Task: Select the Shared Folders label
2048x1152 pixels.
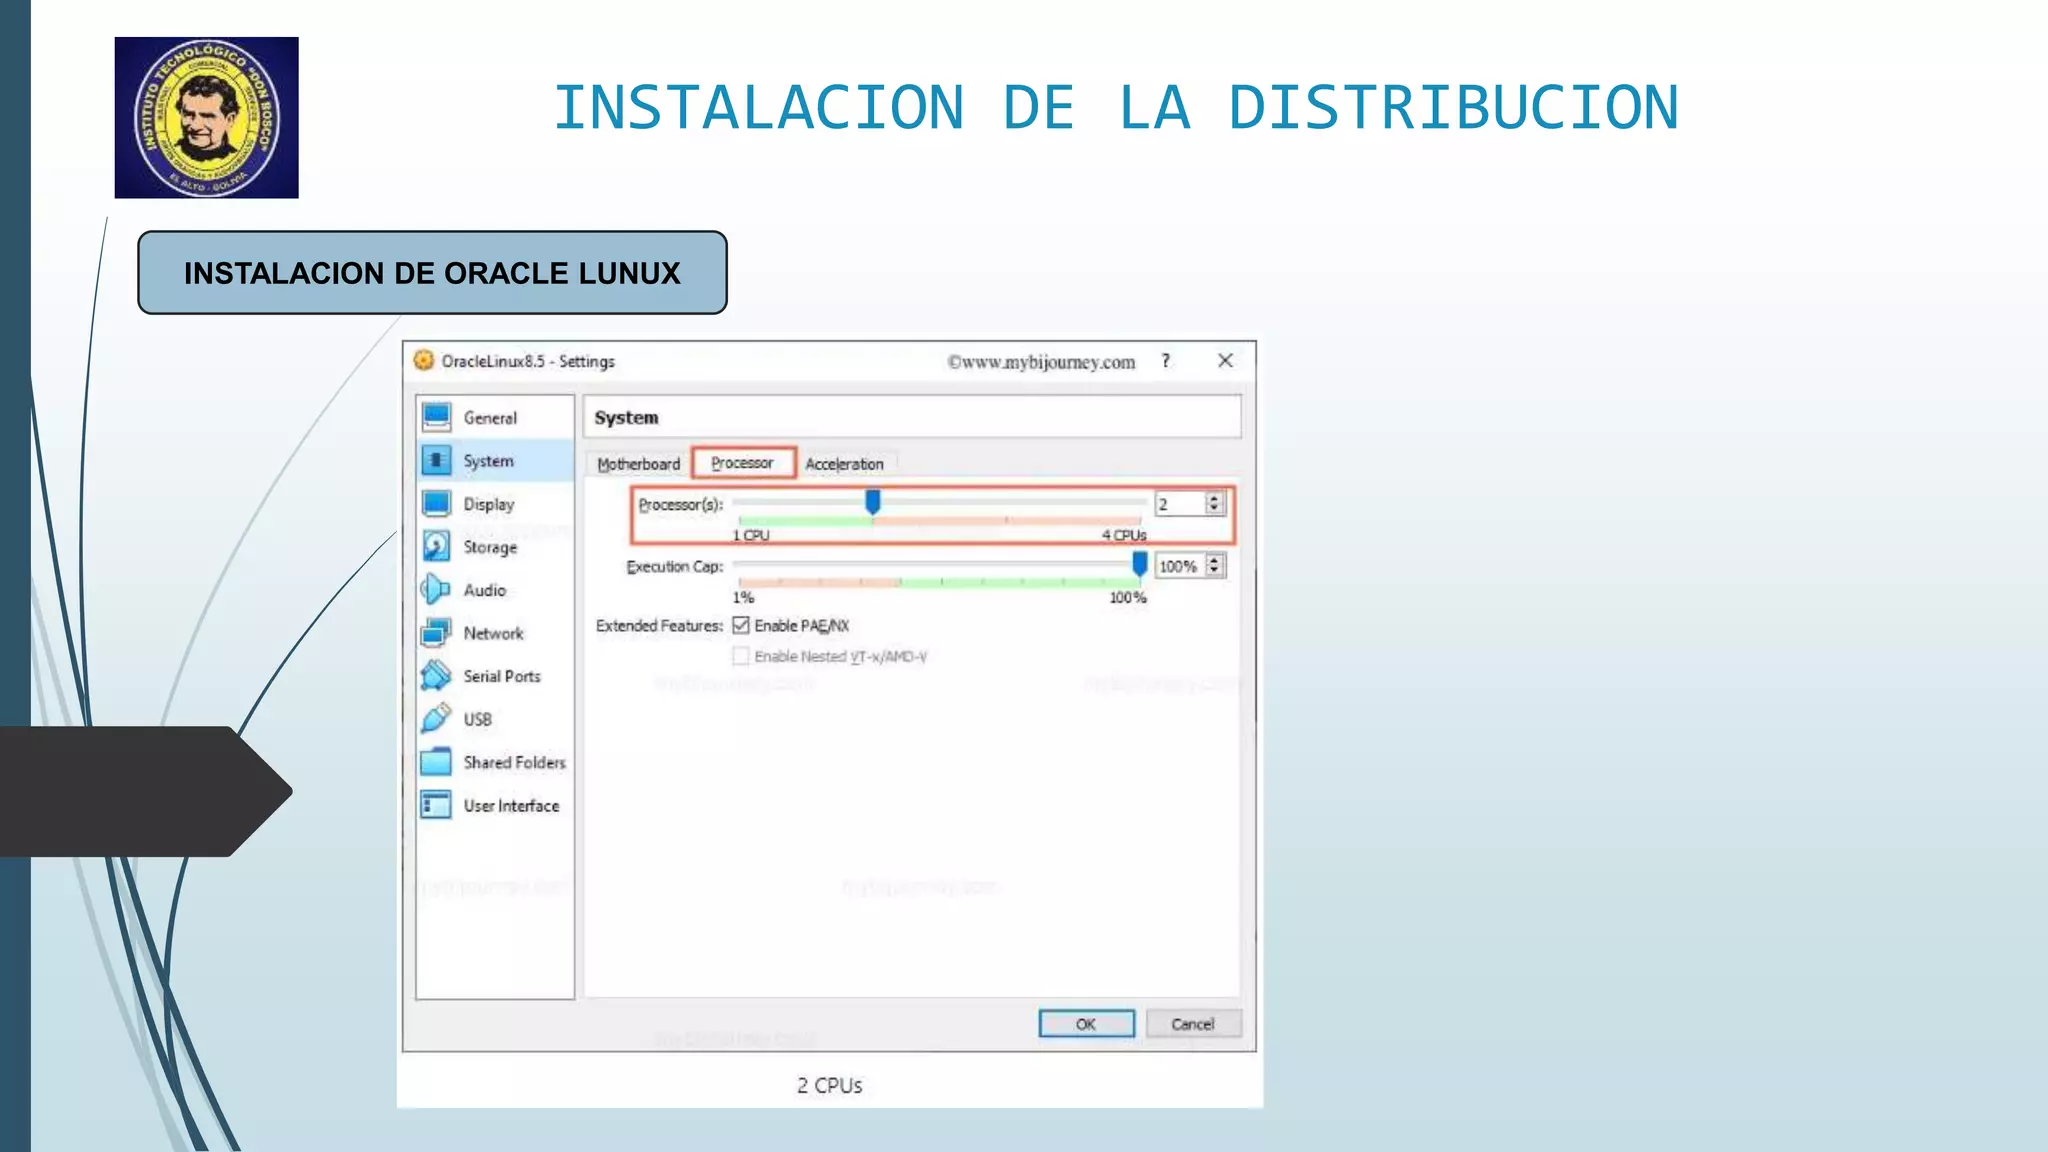Action: tap(514, 762)
